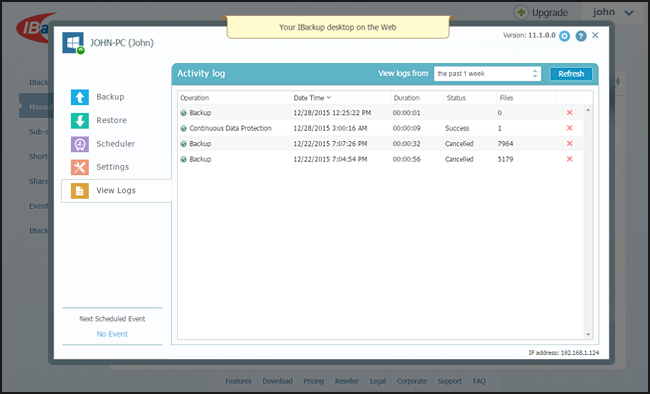This screenshot has height=394, width=650.
Task: Select the View Logs menu item
Action: pyautogui.click(x=116, y=191)
